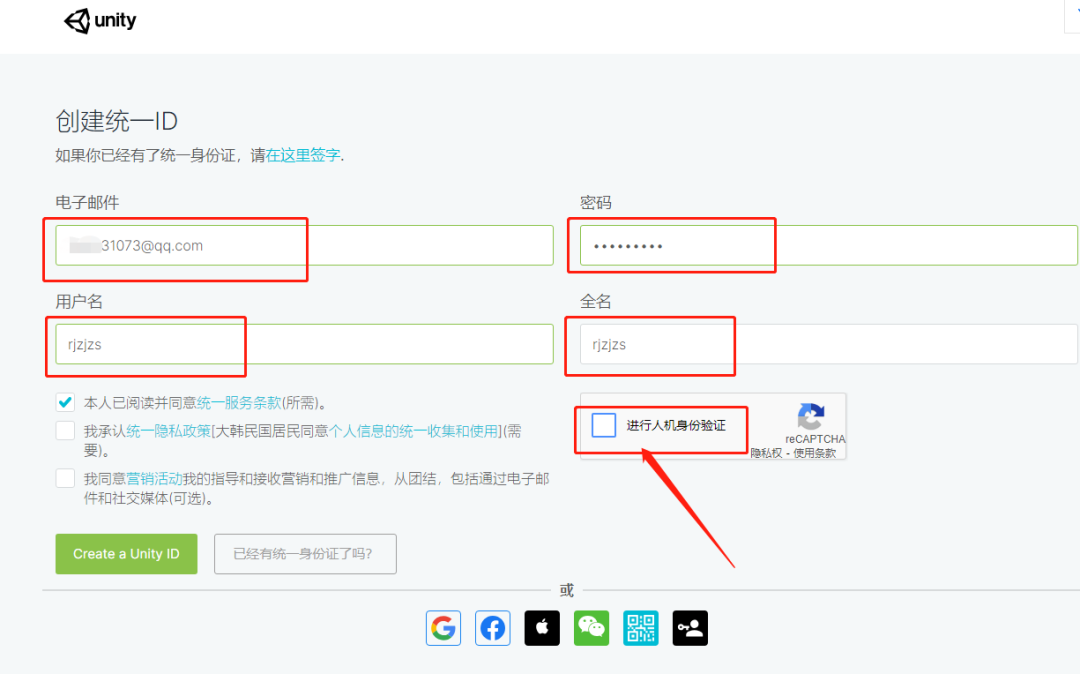The image size is (1080, 674).
Task: Open the reCAPTCHA 使用条款 link
Action: click(x=815, y=453)
